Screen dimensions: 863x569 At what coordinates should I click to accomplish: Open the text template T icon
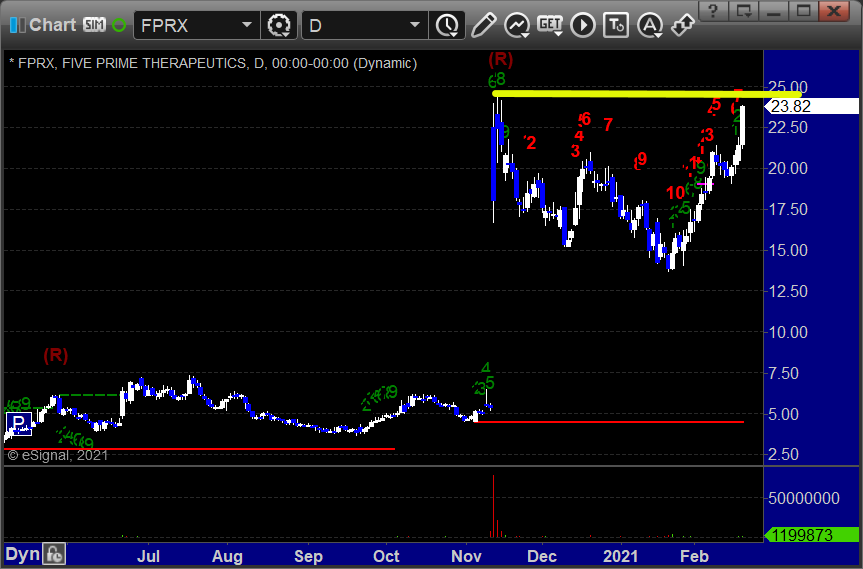tap(616, 25)
